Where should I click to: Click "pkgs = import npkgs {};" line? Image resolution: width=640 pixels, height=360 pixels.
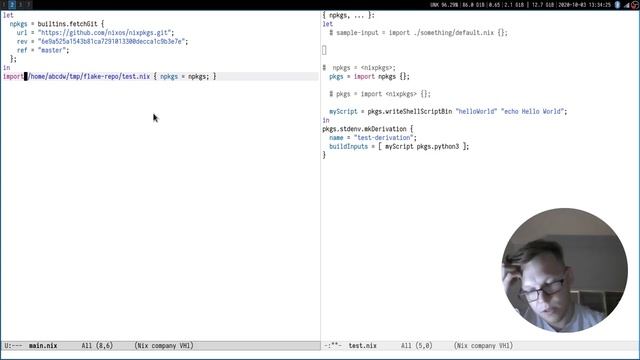[369, 77]
